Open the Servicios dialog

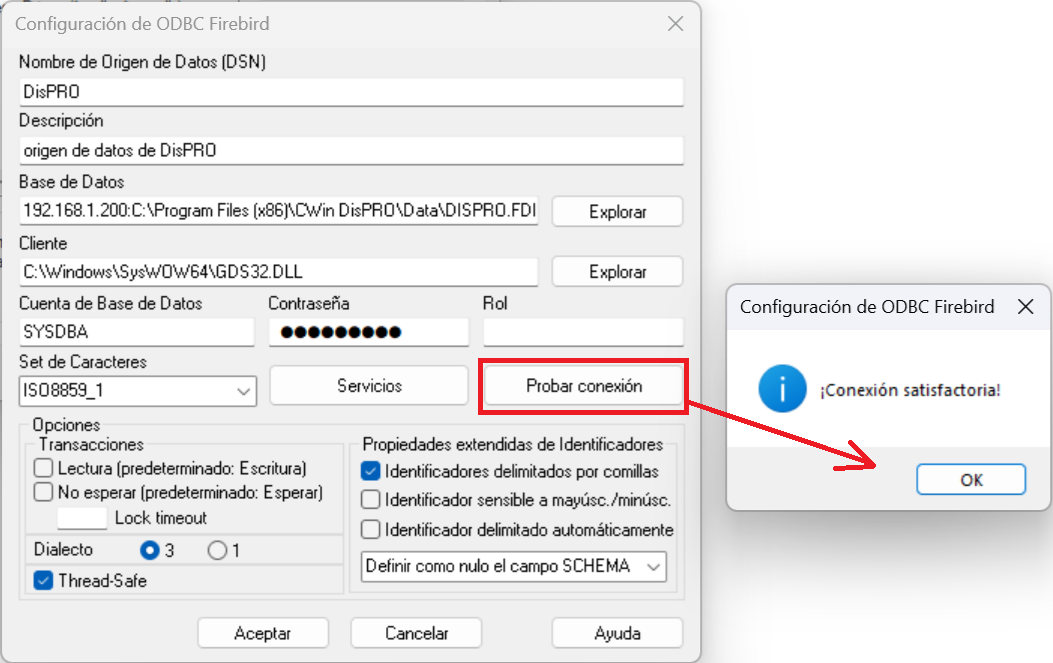[368, 385]
